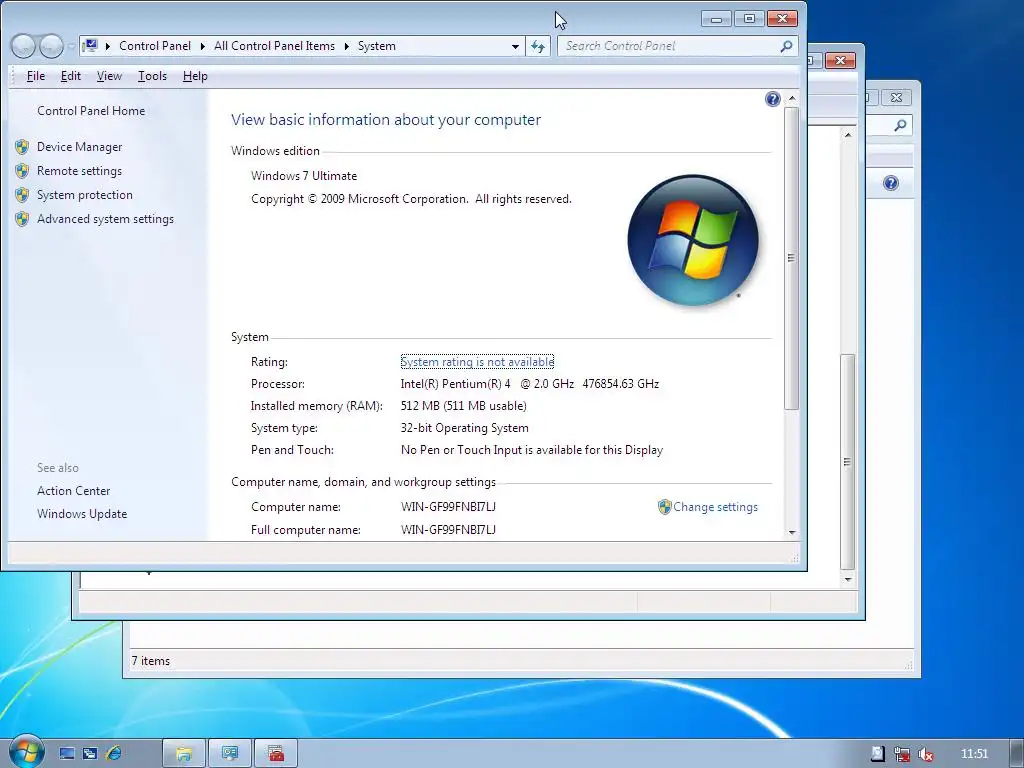
Task: Open the File menu
Action: 36,76
